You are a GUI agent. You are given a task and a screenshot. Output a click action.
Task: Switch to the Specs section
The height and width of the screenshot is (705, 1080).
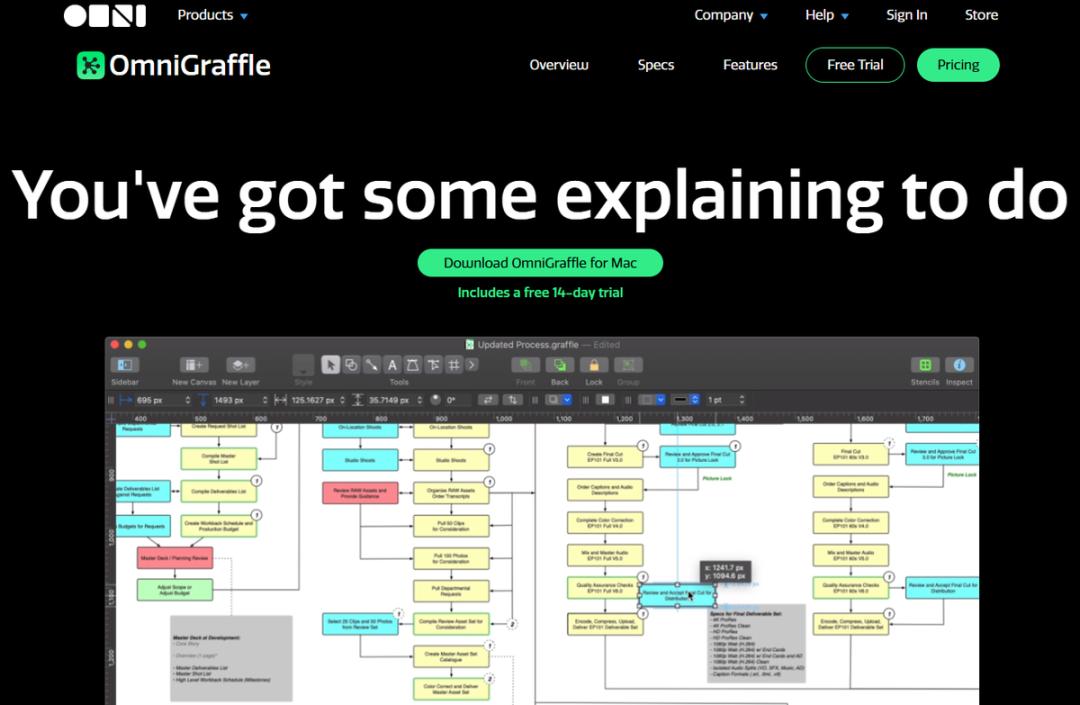point(656,65)
